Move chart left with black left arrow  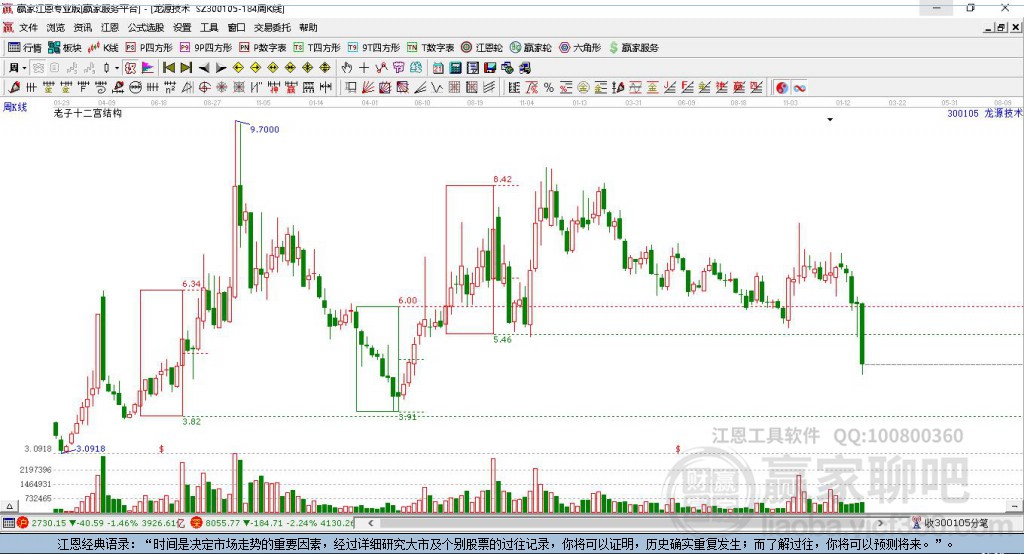[204, 68]
